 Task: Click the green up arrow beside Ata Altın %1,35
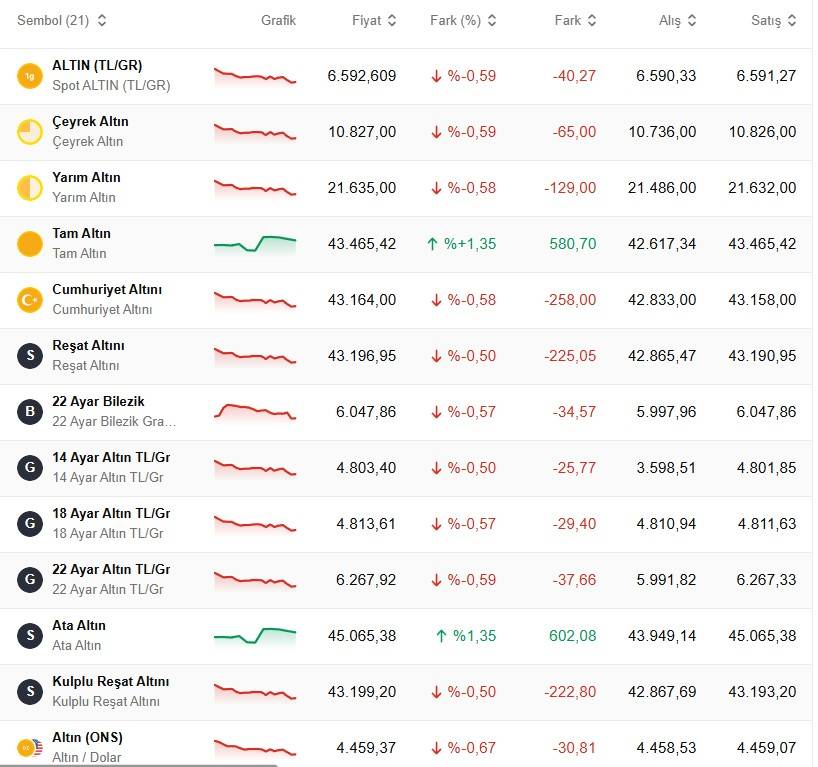click(441, 636)
